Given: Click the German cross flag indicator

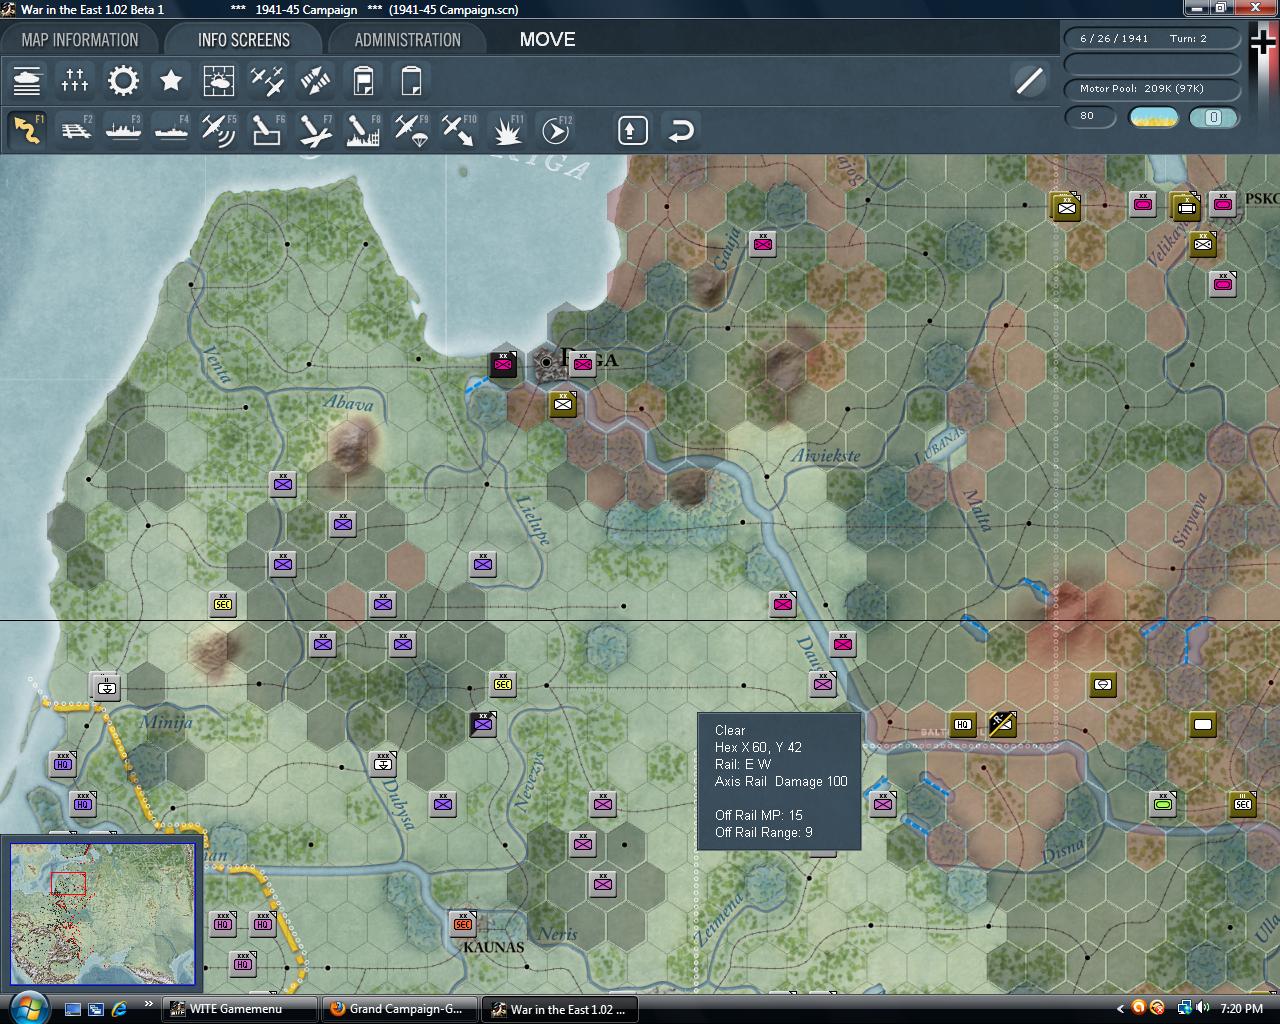Looking at the screenshot, I should (x=1264, y=44).
